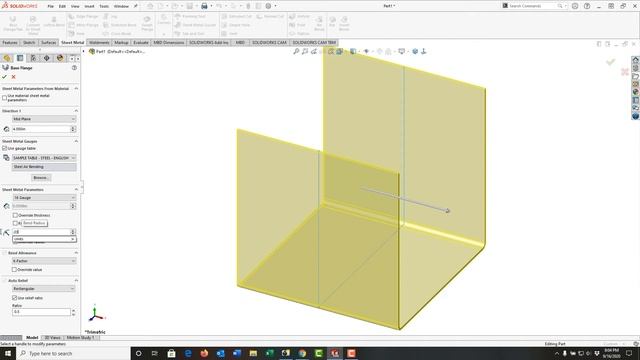Open PropertyManager panel icon
Viewport: 640px width, 360px height.
tap(20, 58)
